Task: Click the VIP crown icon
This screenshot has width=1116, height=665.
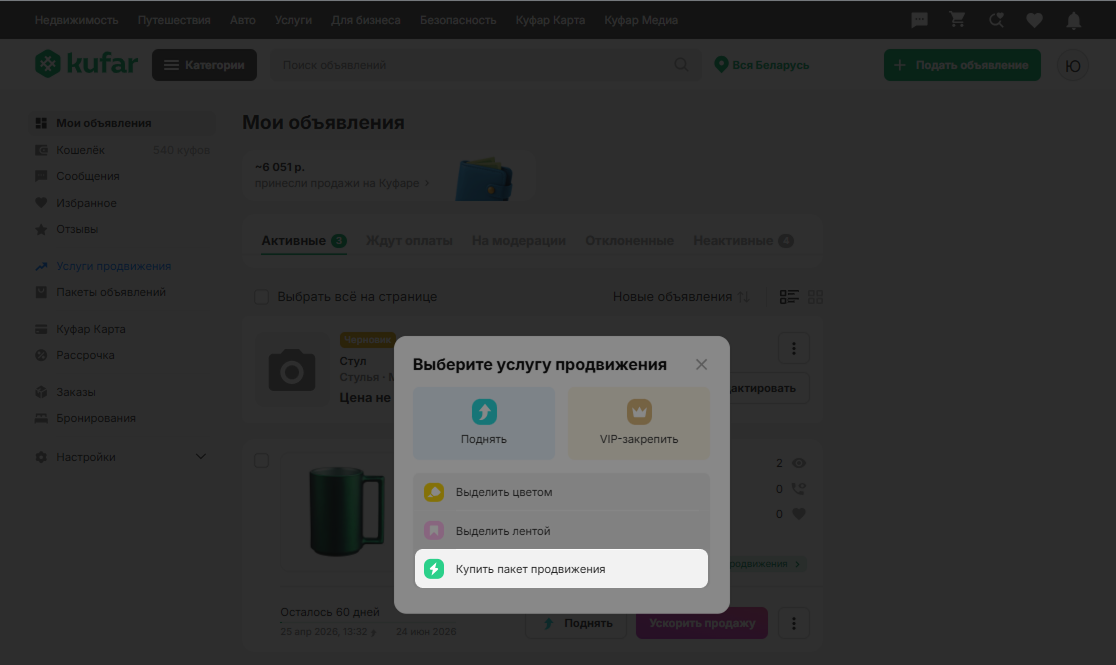Action: [639, 412]
